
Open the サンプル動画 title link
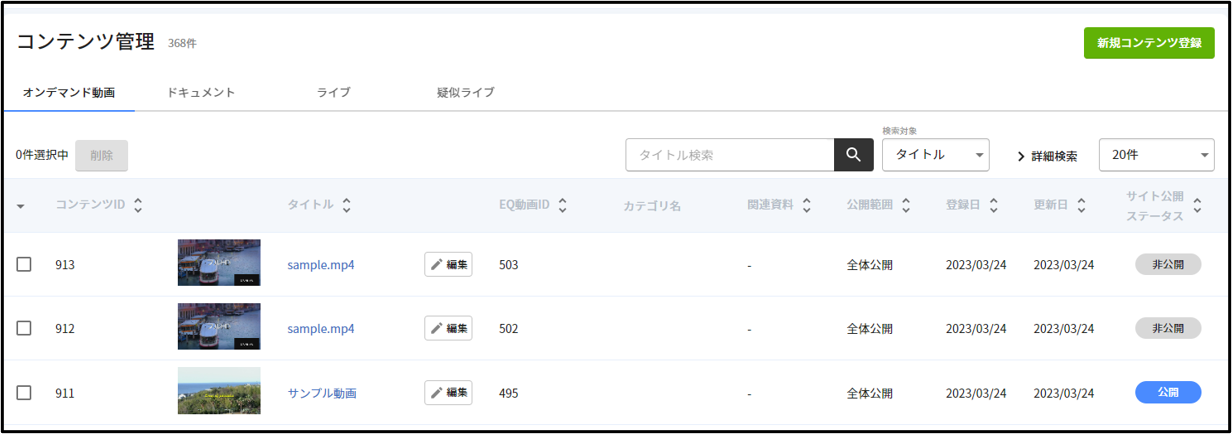click(322, 393)
